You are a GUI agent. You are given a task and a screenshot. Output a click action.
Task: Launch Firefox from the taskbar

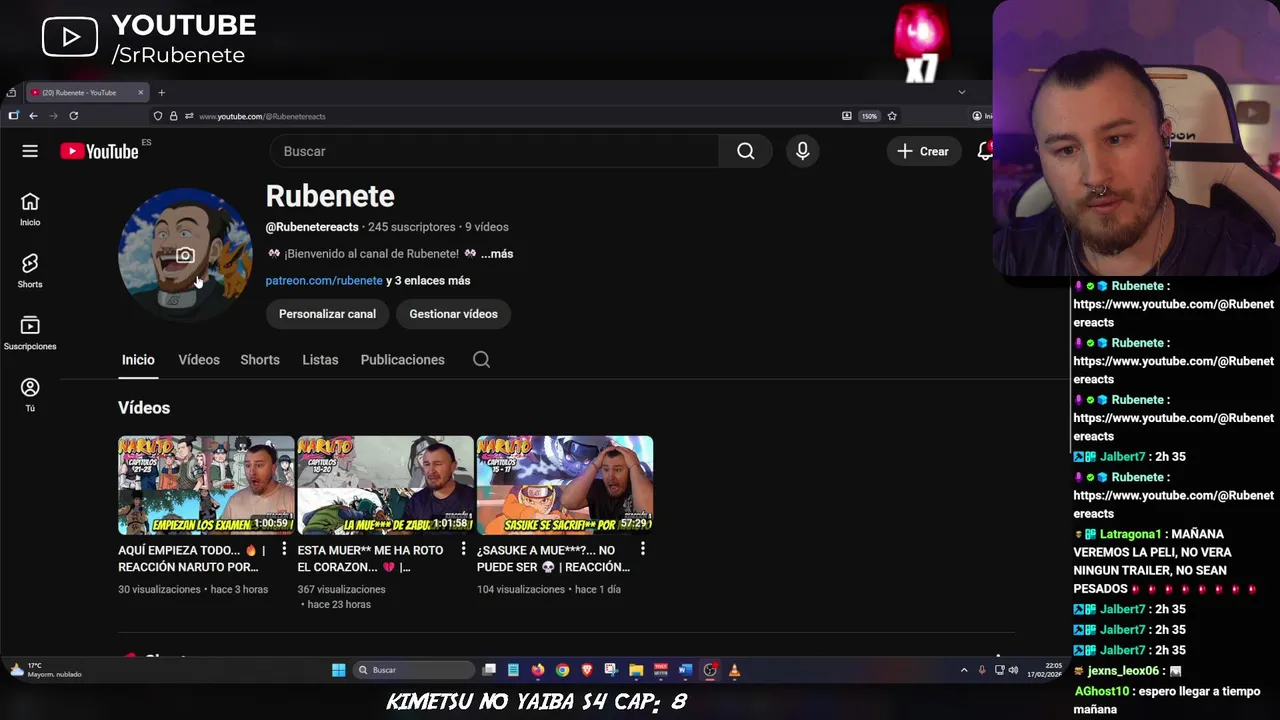coord(538,670)
